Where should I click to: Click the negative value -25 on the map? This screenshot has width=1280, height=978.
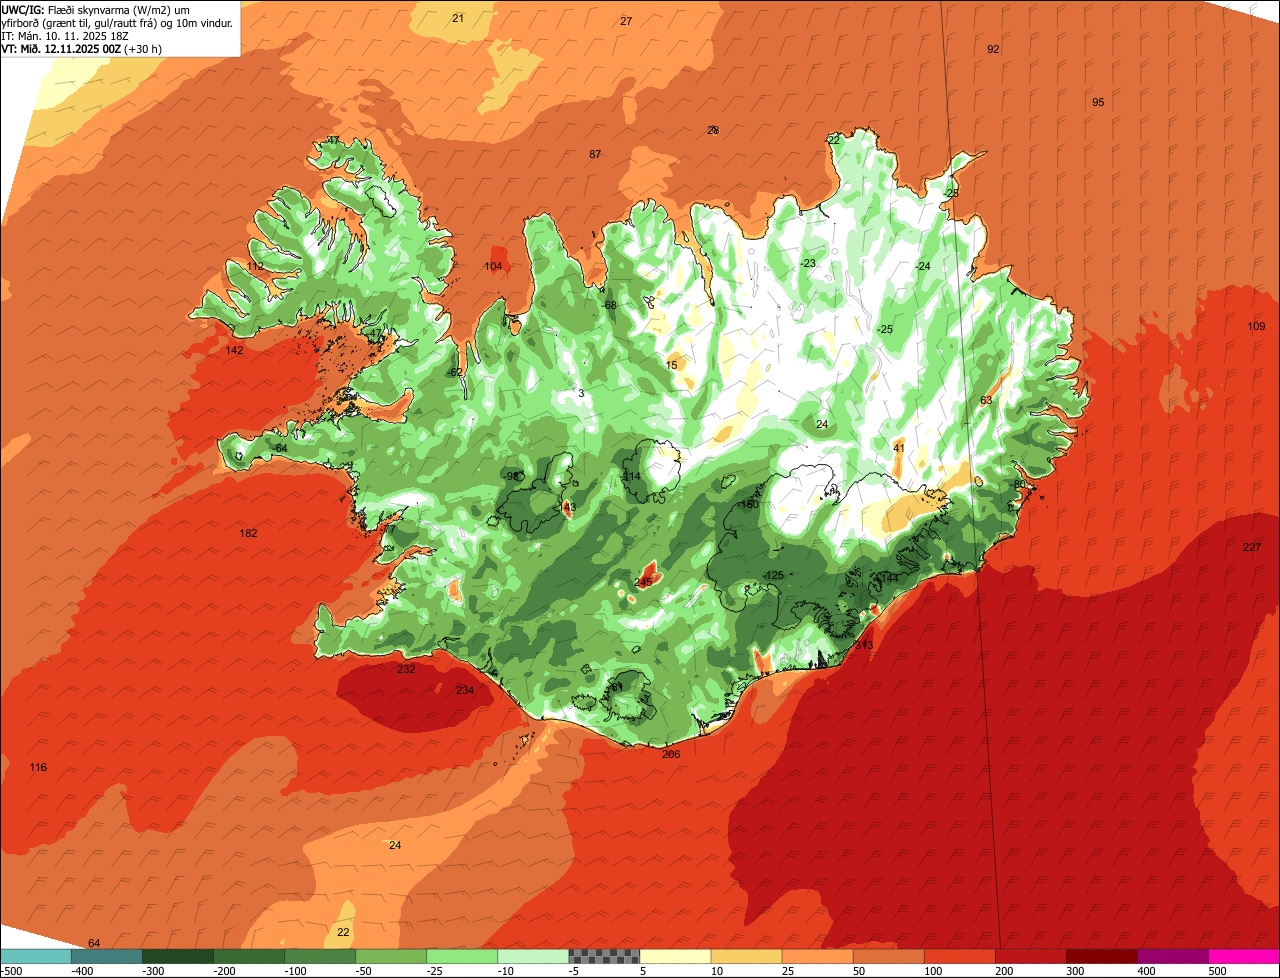point(885,329)
